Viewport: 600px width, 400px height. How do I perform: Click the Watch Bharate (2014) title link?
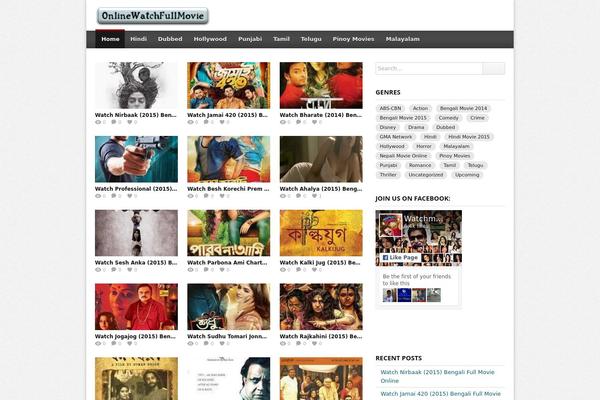[x=321, y=115]
